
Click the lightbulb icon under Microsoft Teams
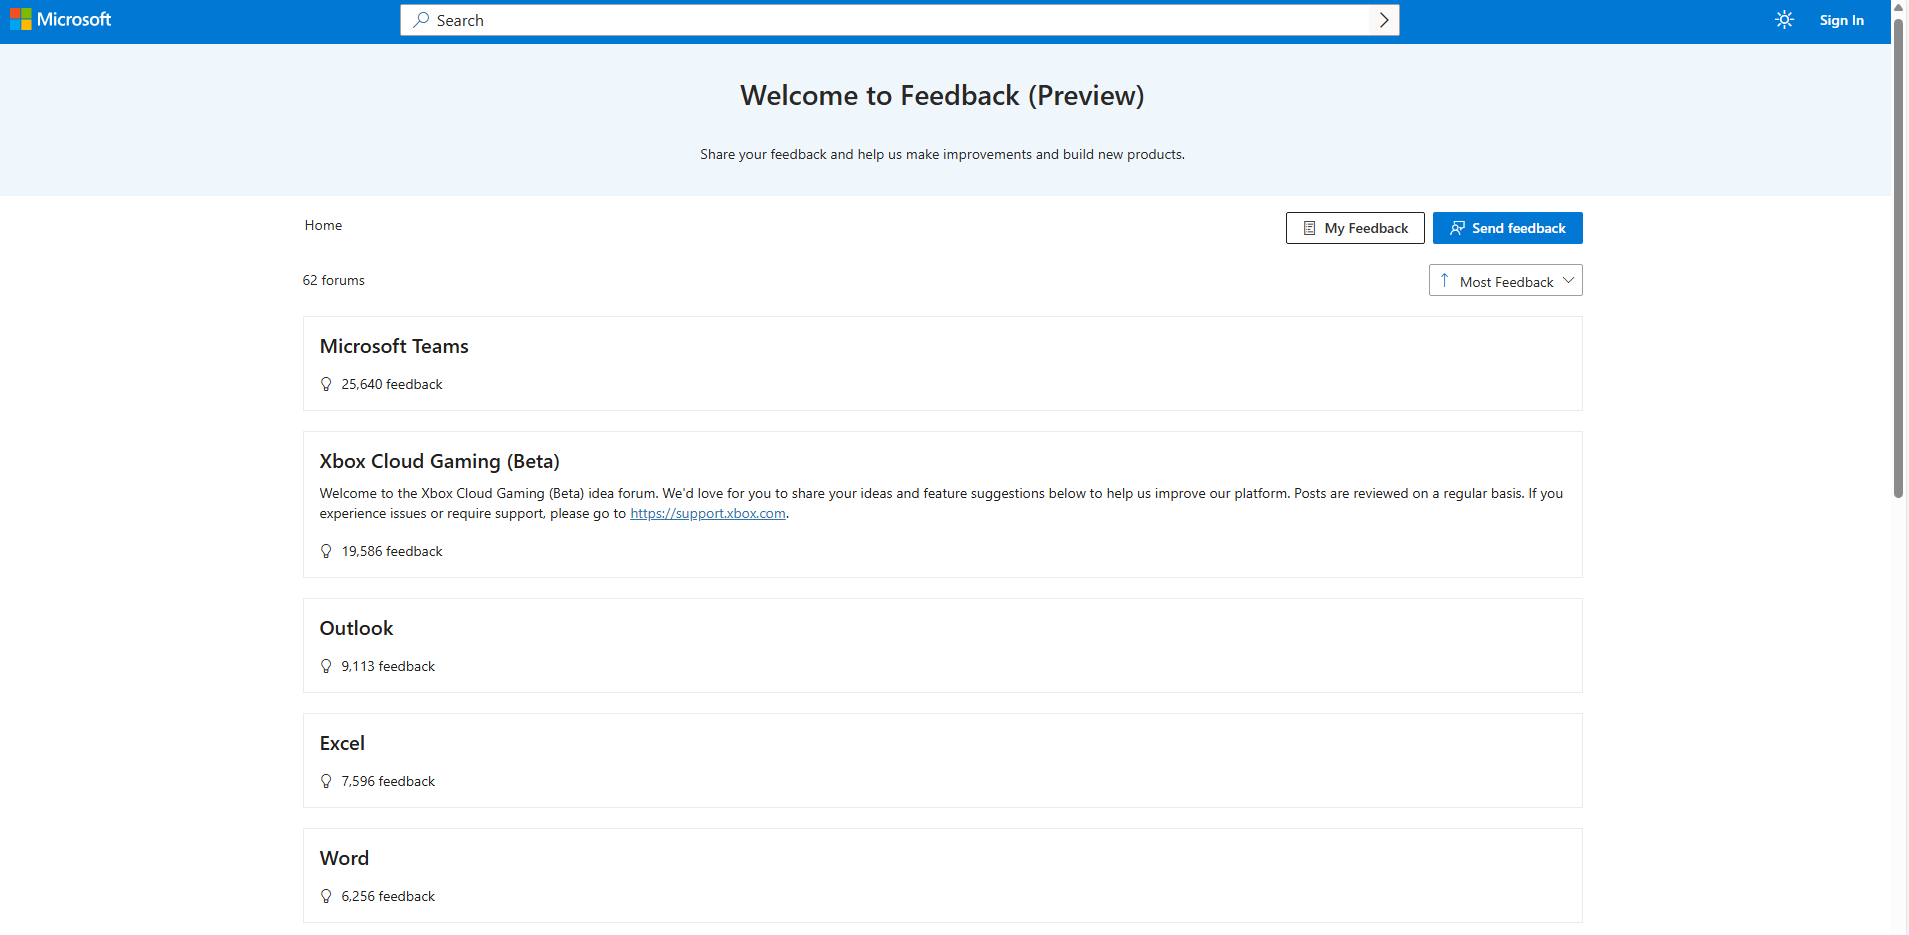click(x=326, y=384)
